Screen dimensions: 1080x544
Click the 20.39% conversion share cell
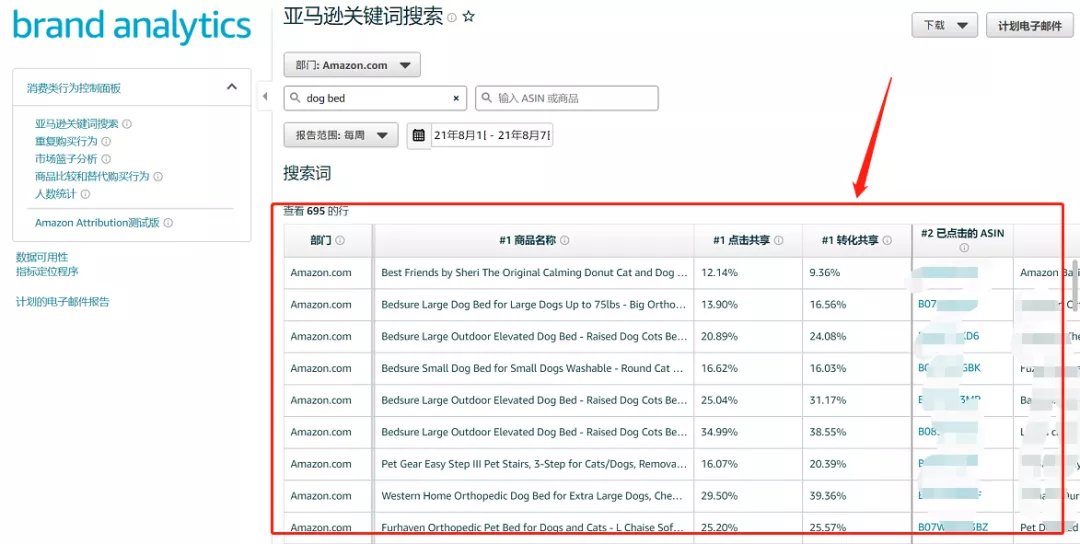pyautogui.click(x=857, y=464)
